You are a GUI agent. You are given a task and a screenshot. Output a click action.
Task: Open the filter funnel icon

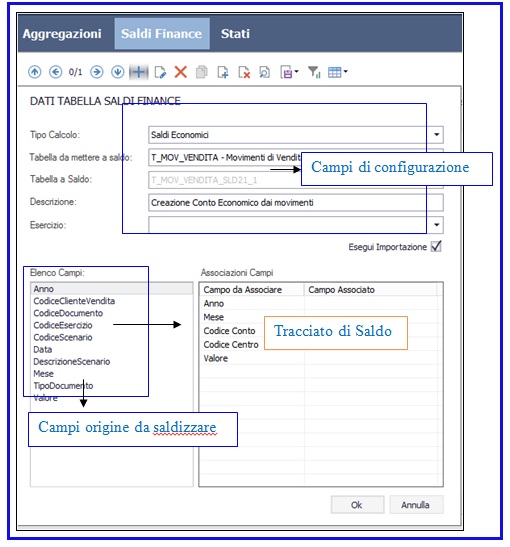314,72
